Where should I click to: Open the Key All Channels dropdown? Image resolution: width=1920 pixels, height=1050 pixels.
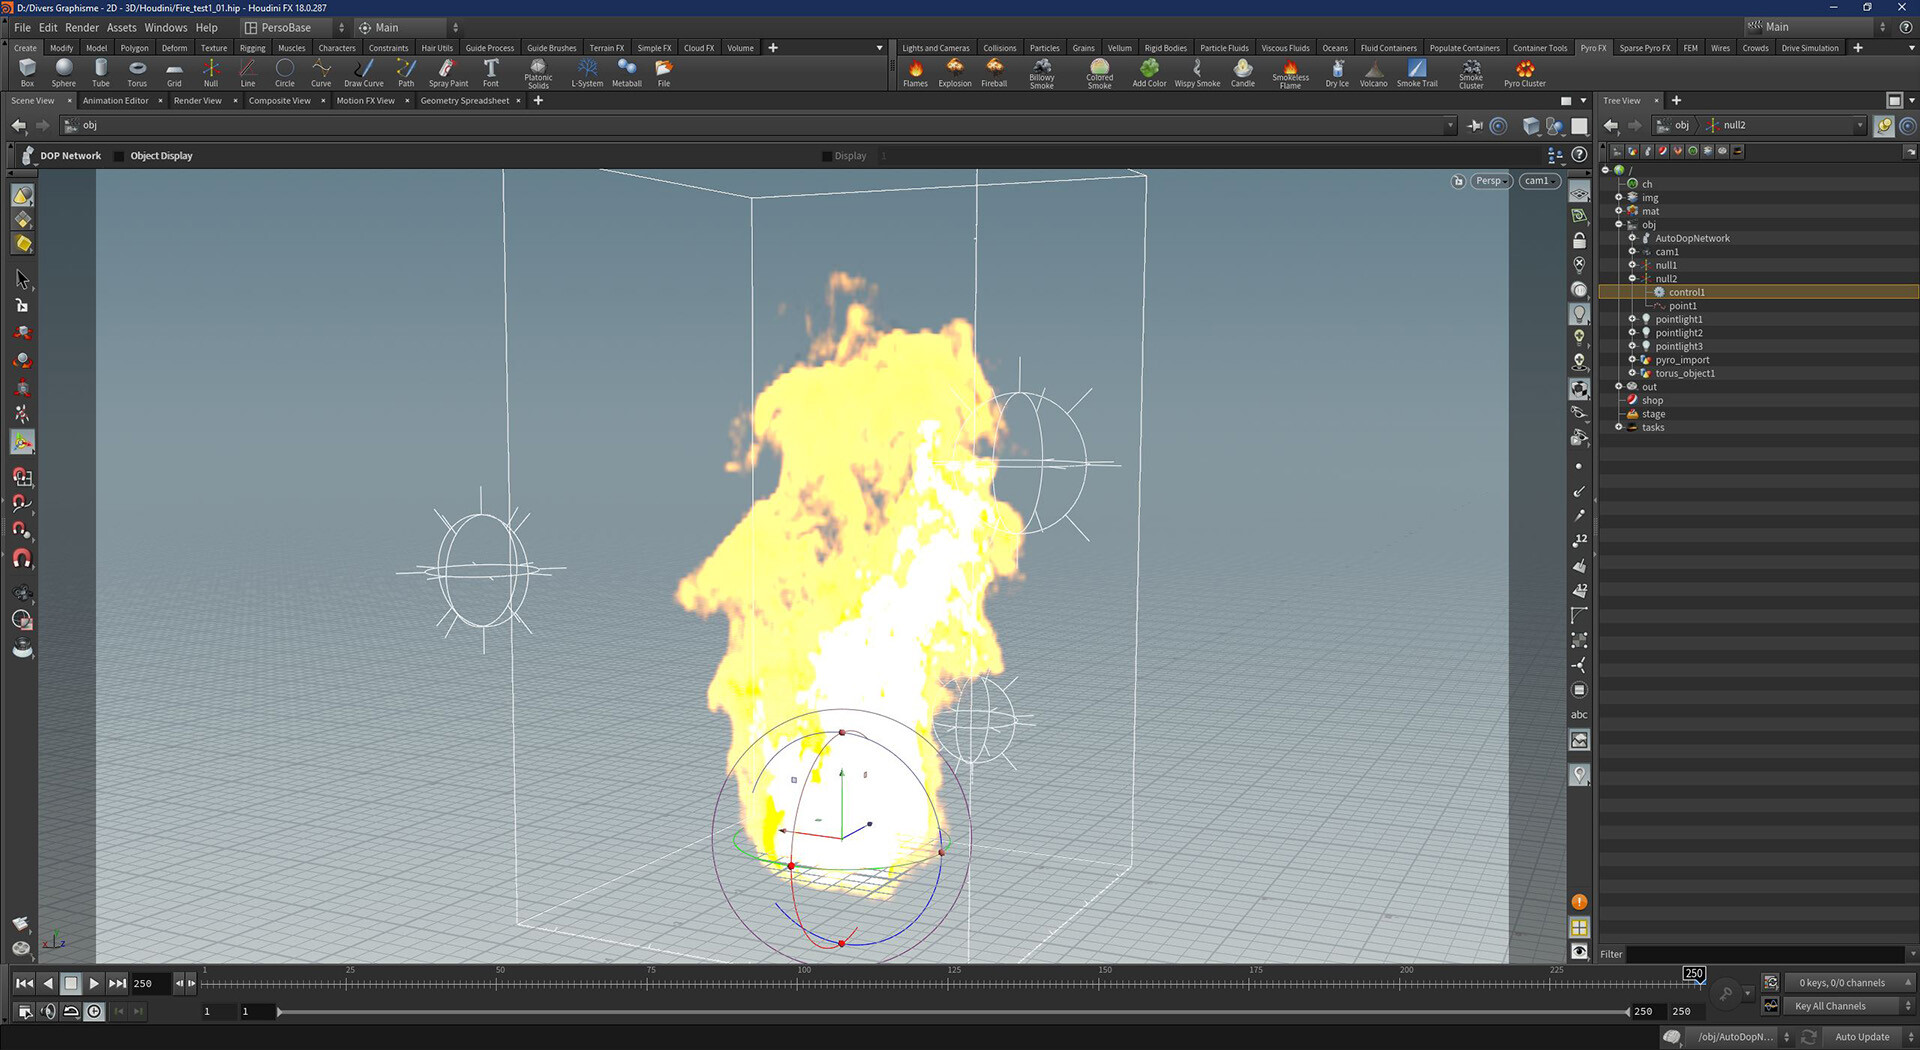click(1849, 1006)
